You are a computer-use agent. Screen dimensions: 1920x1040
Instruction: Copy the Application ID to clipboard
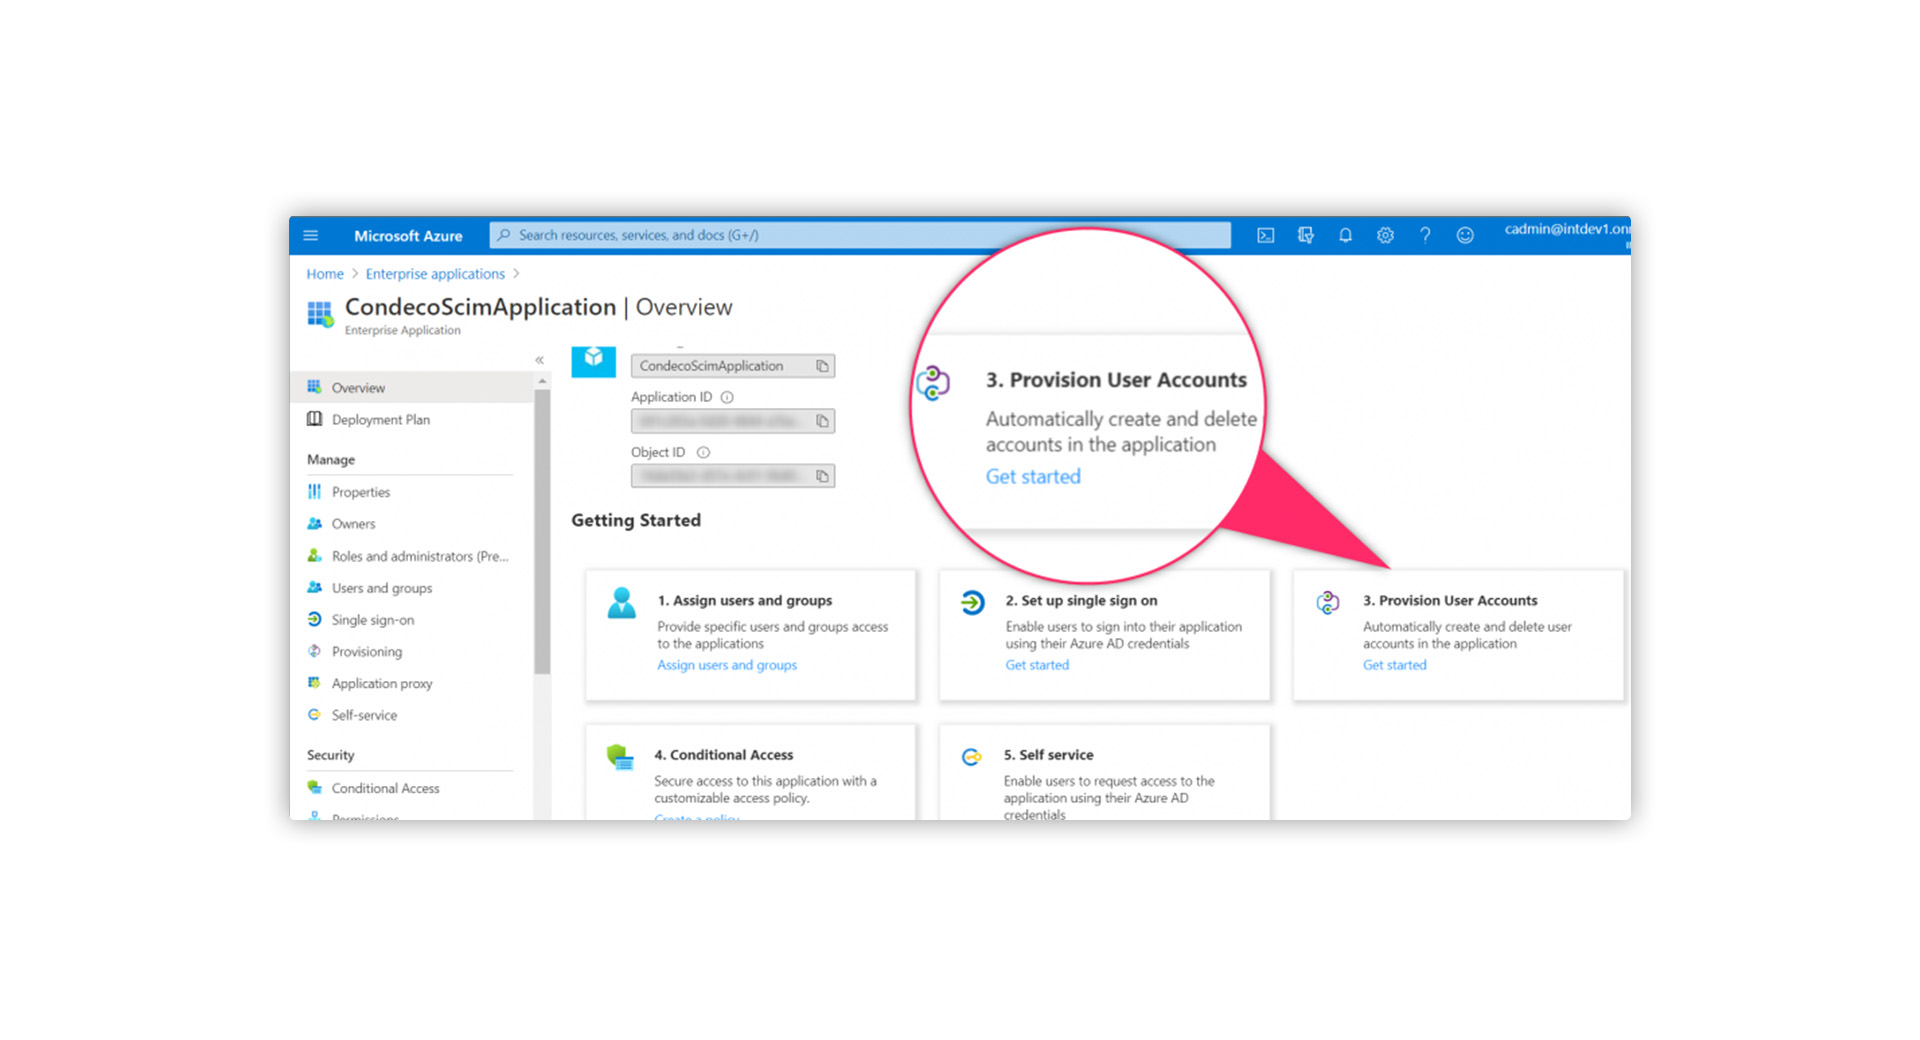pyautogui.click(x=822, y=421)
